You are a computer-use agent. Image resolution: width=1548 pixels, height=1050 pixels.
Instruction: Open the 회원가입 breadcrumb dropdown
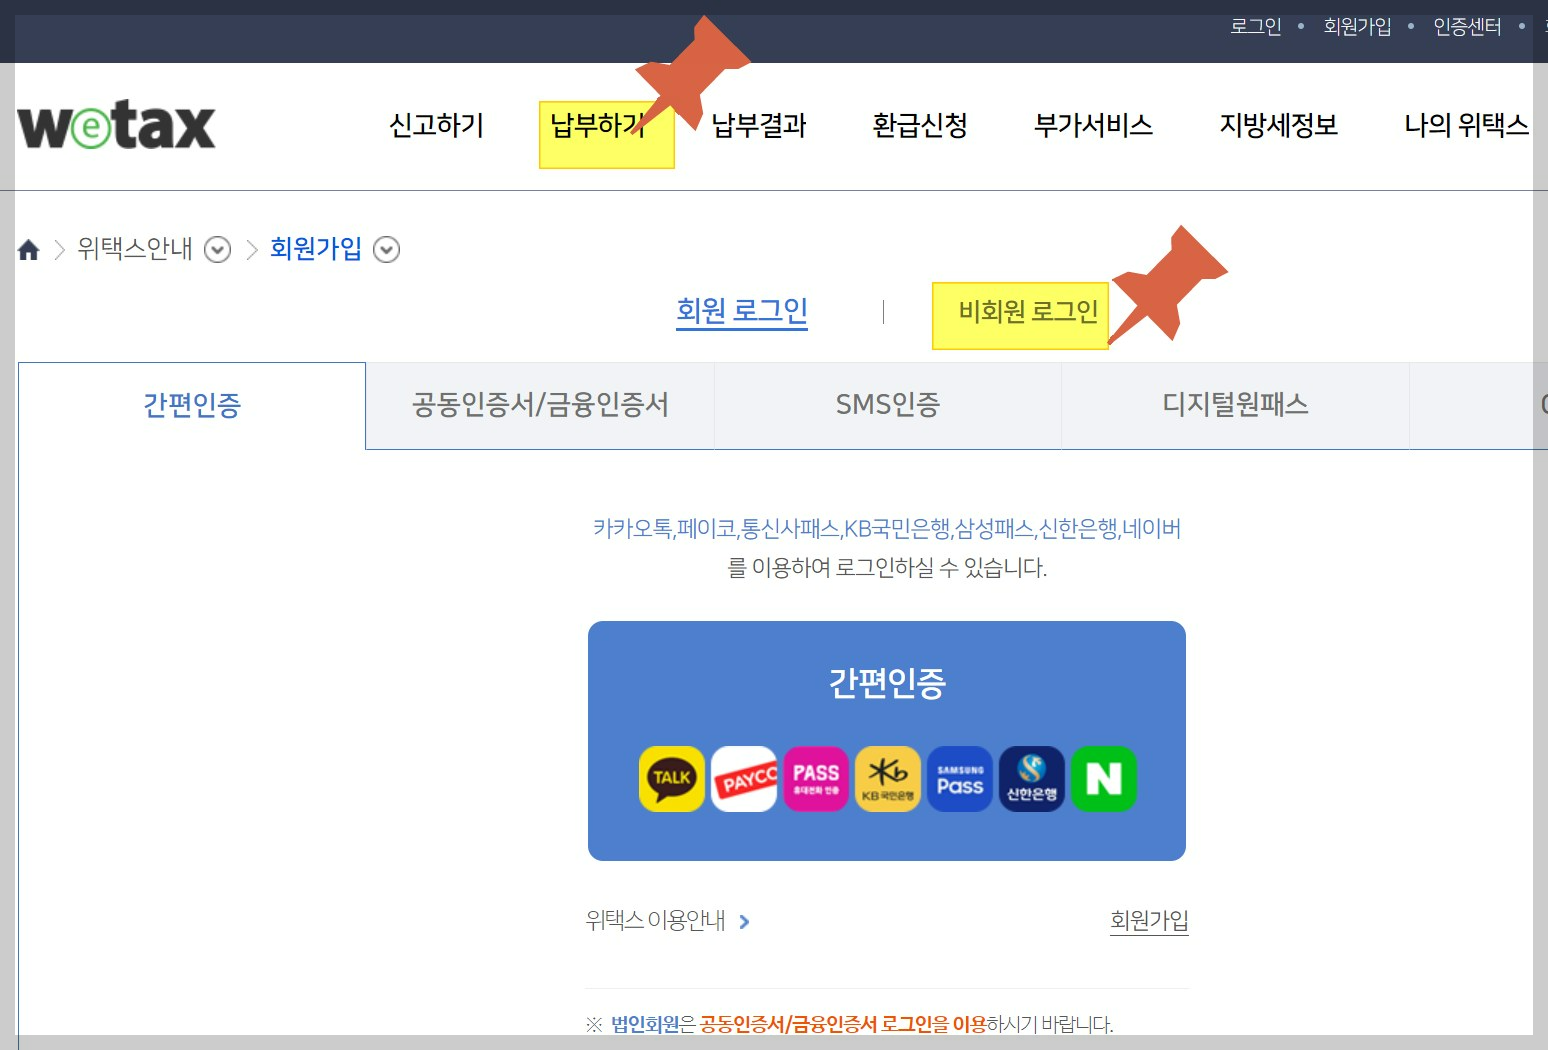click(x=387, y=249)
